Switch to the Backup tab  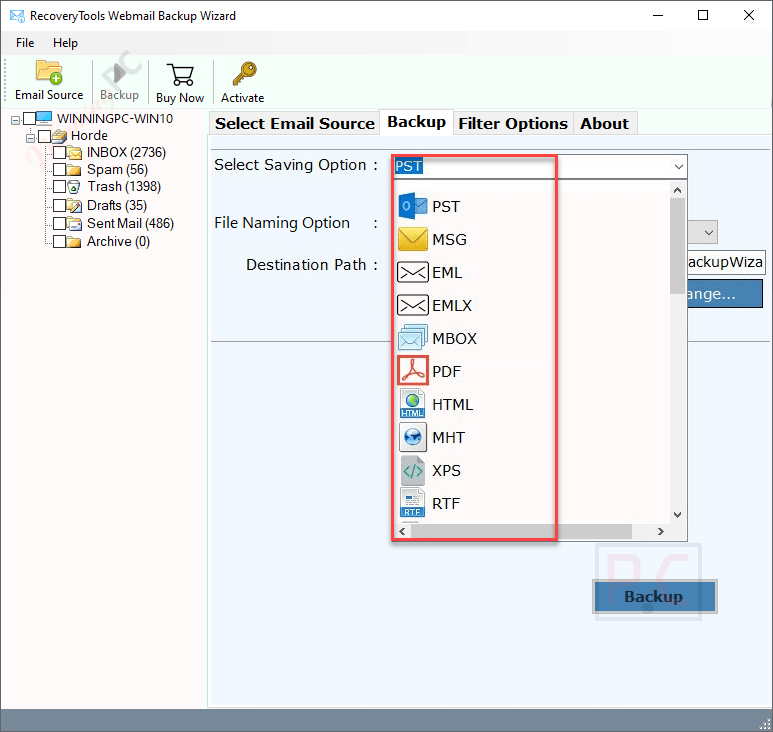[417, 122]
